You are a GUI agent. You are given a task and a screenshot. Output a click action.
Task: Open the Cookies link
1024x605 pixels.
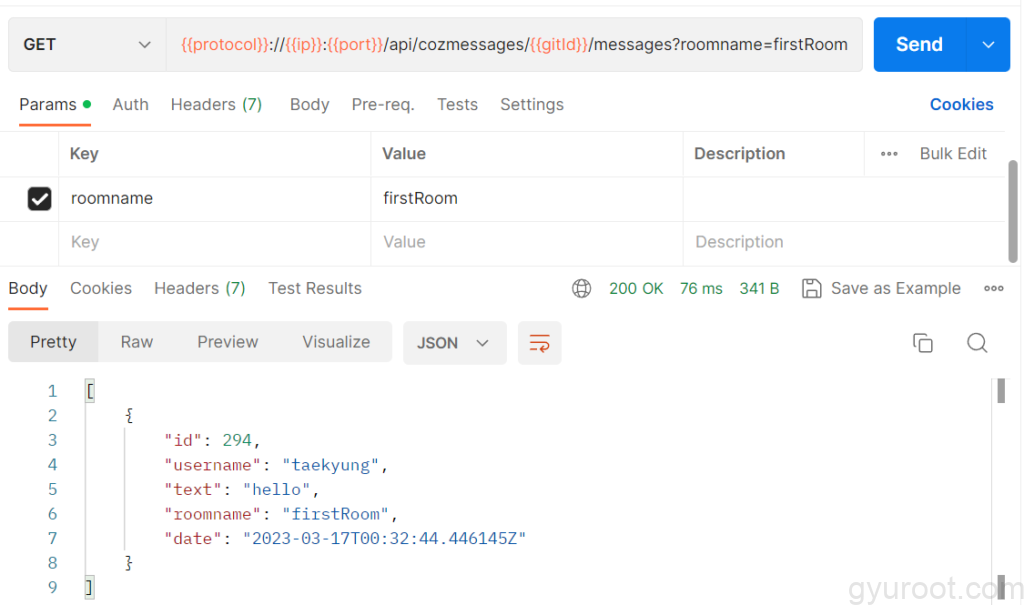click(961, 105)
